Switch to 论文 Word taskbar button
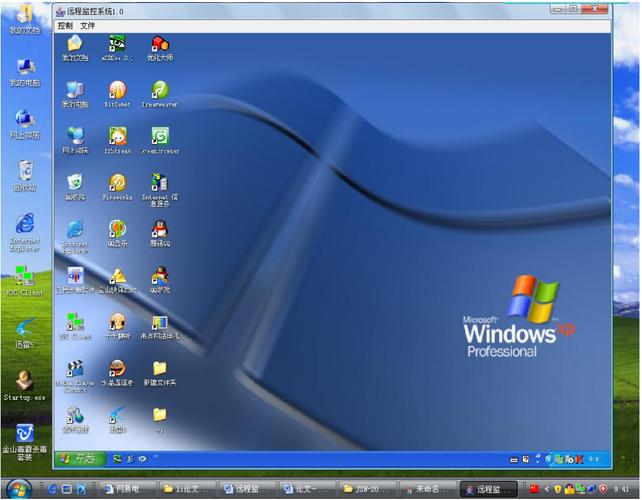 point(307,489)
